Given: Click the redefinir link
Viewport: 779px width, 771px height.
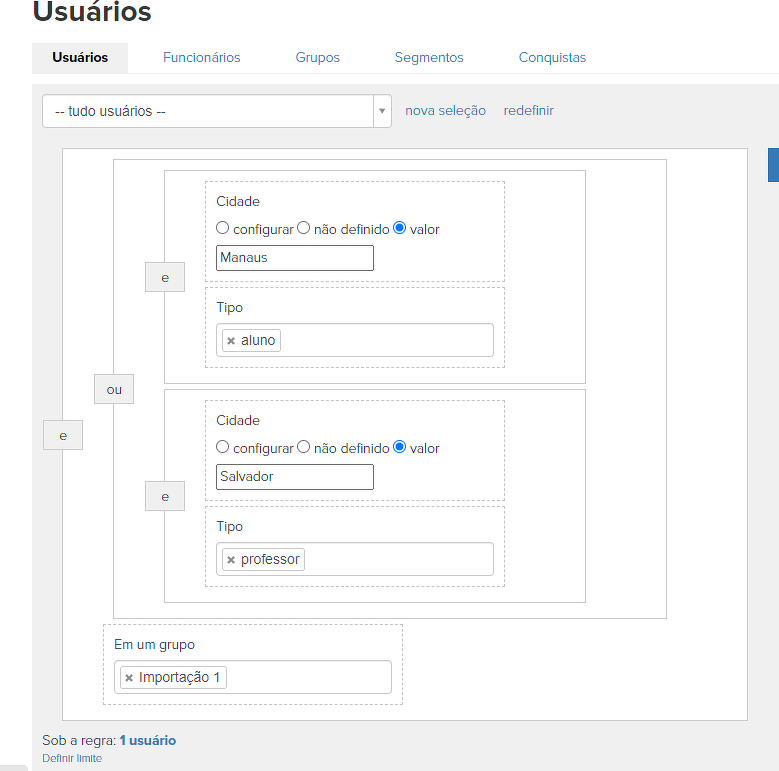Looking at the screenshot, I should (x=528, y=111).
